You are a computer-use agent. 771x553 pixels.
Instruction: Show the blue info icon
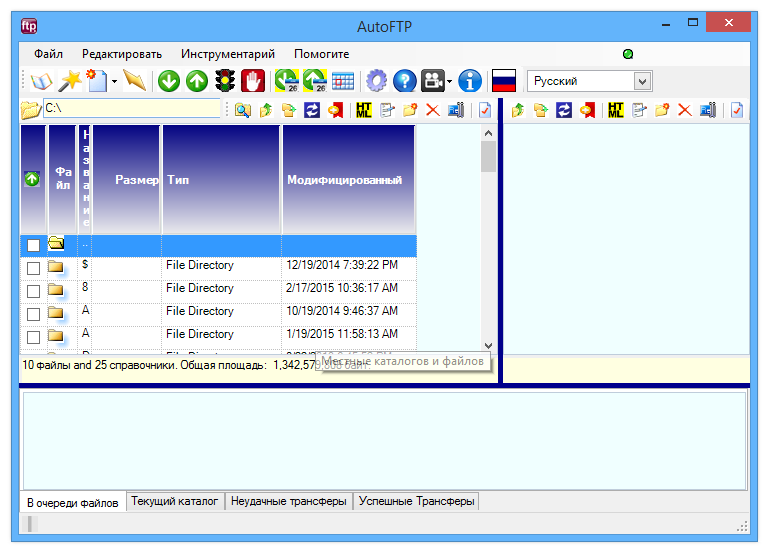[470, 81]
